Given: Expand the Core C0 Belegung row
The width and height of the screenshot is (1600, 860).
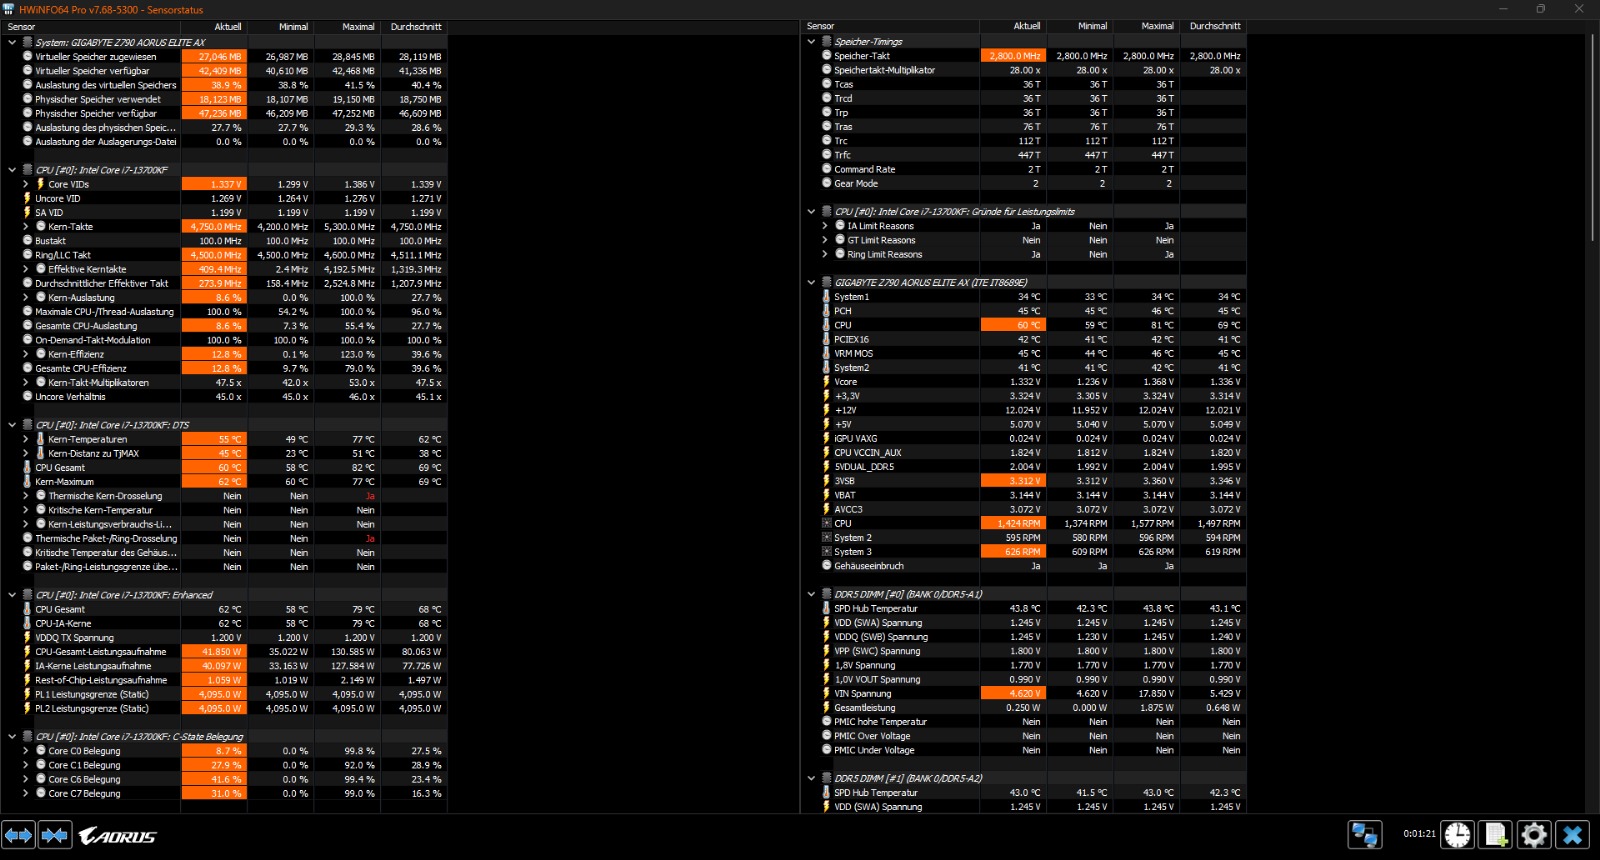Looking at the screenshot, I should [26, 751].
